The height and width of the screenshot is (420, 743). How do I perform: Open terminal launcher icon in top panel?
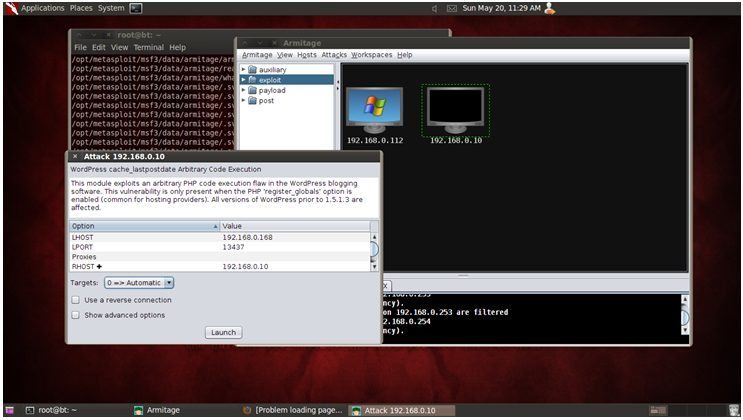point(136,8)
